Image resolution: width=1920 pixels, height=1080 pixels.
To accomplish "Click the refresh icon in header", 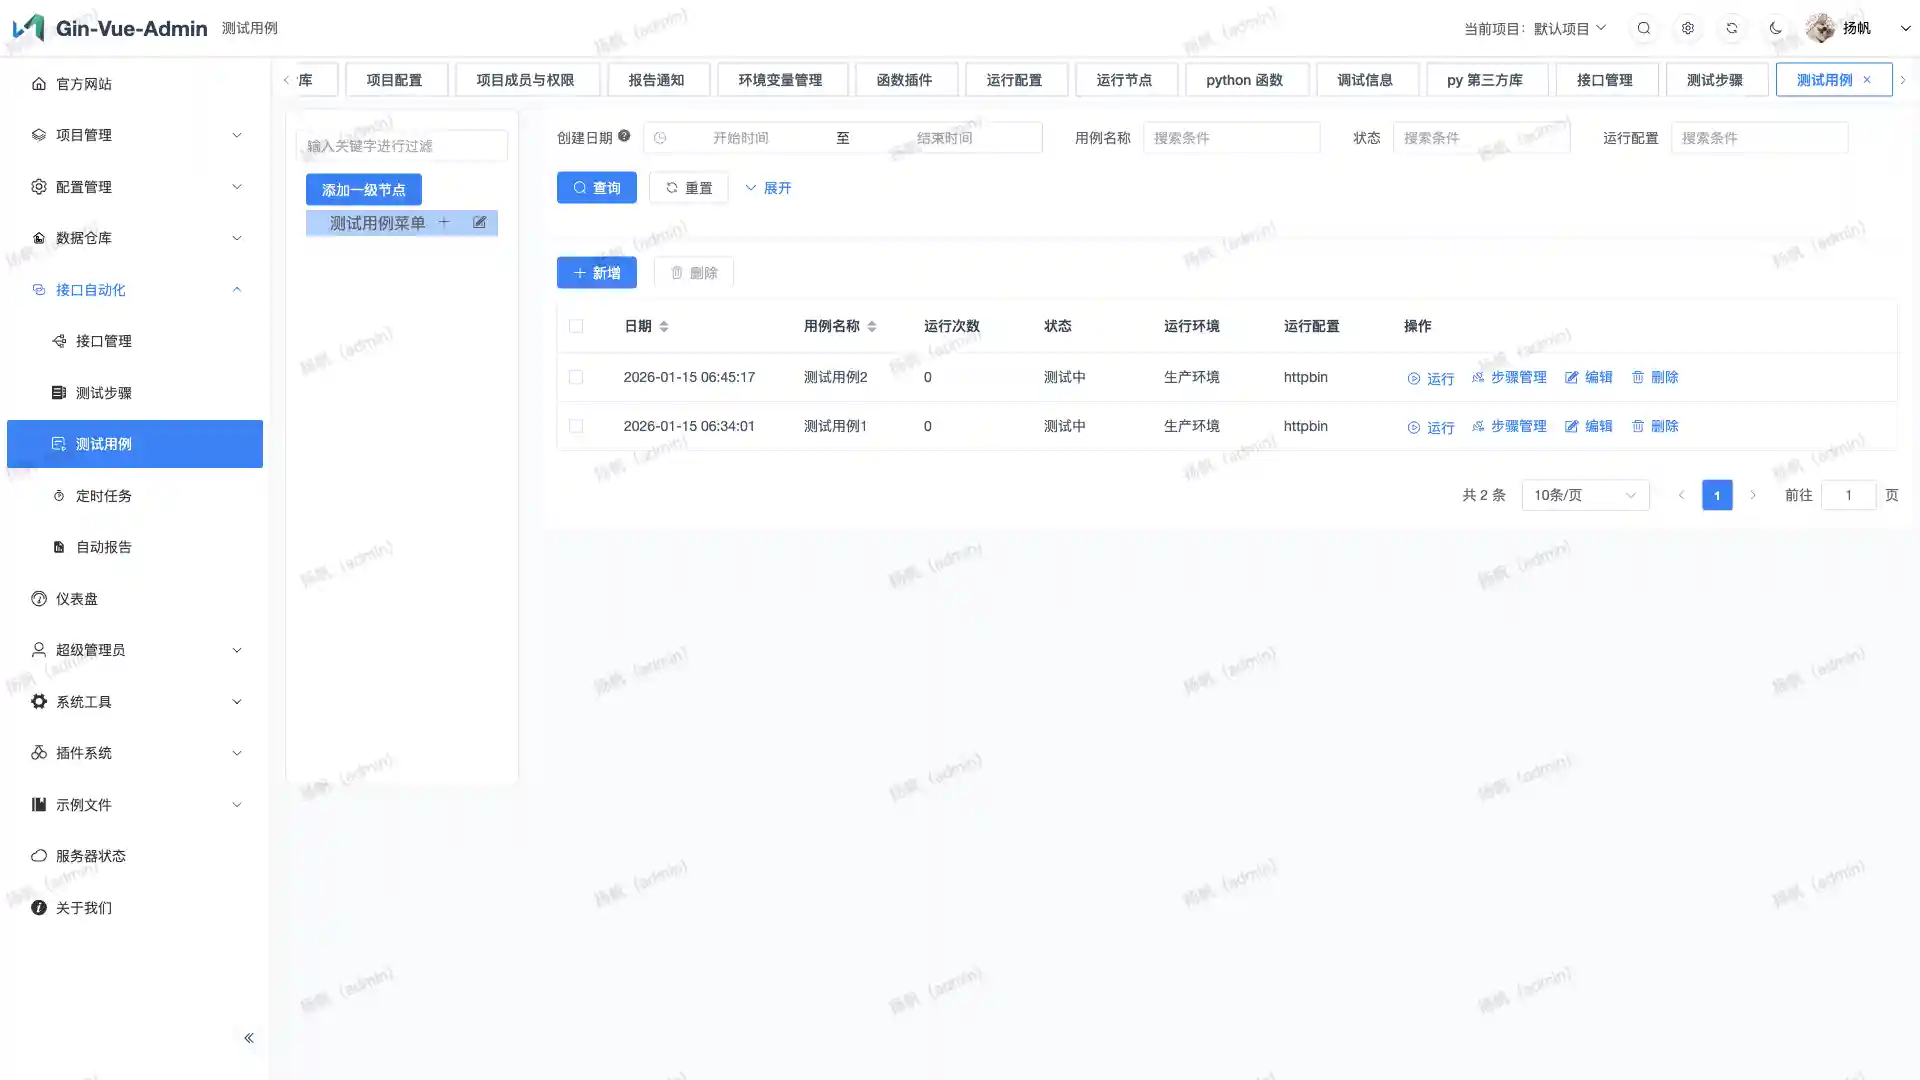I will click(1732, 28).
